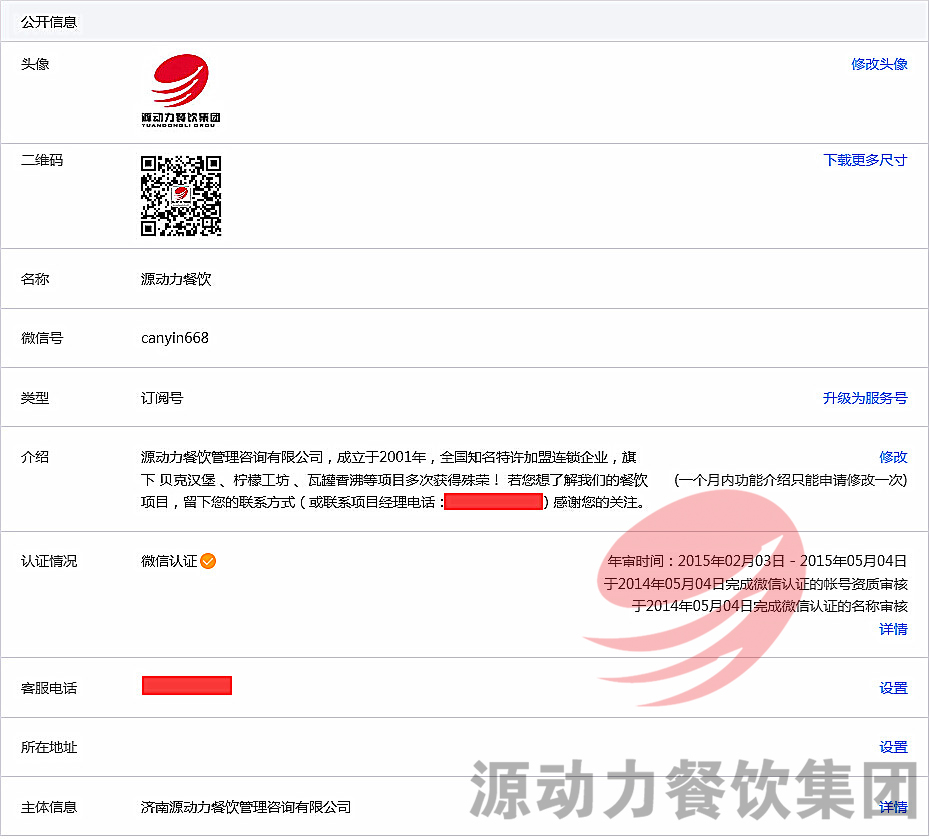
Task: Select the account name 源动力餐饮
Action: [176, 279]
